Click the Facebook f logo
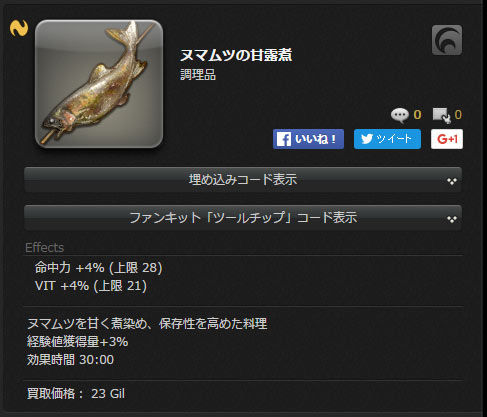This screenshot has width=487, height=417. click(x=284, y=139)
